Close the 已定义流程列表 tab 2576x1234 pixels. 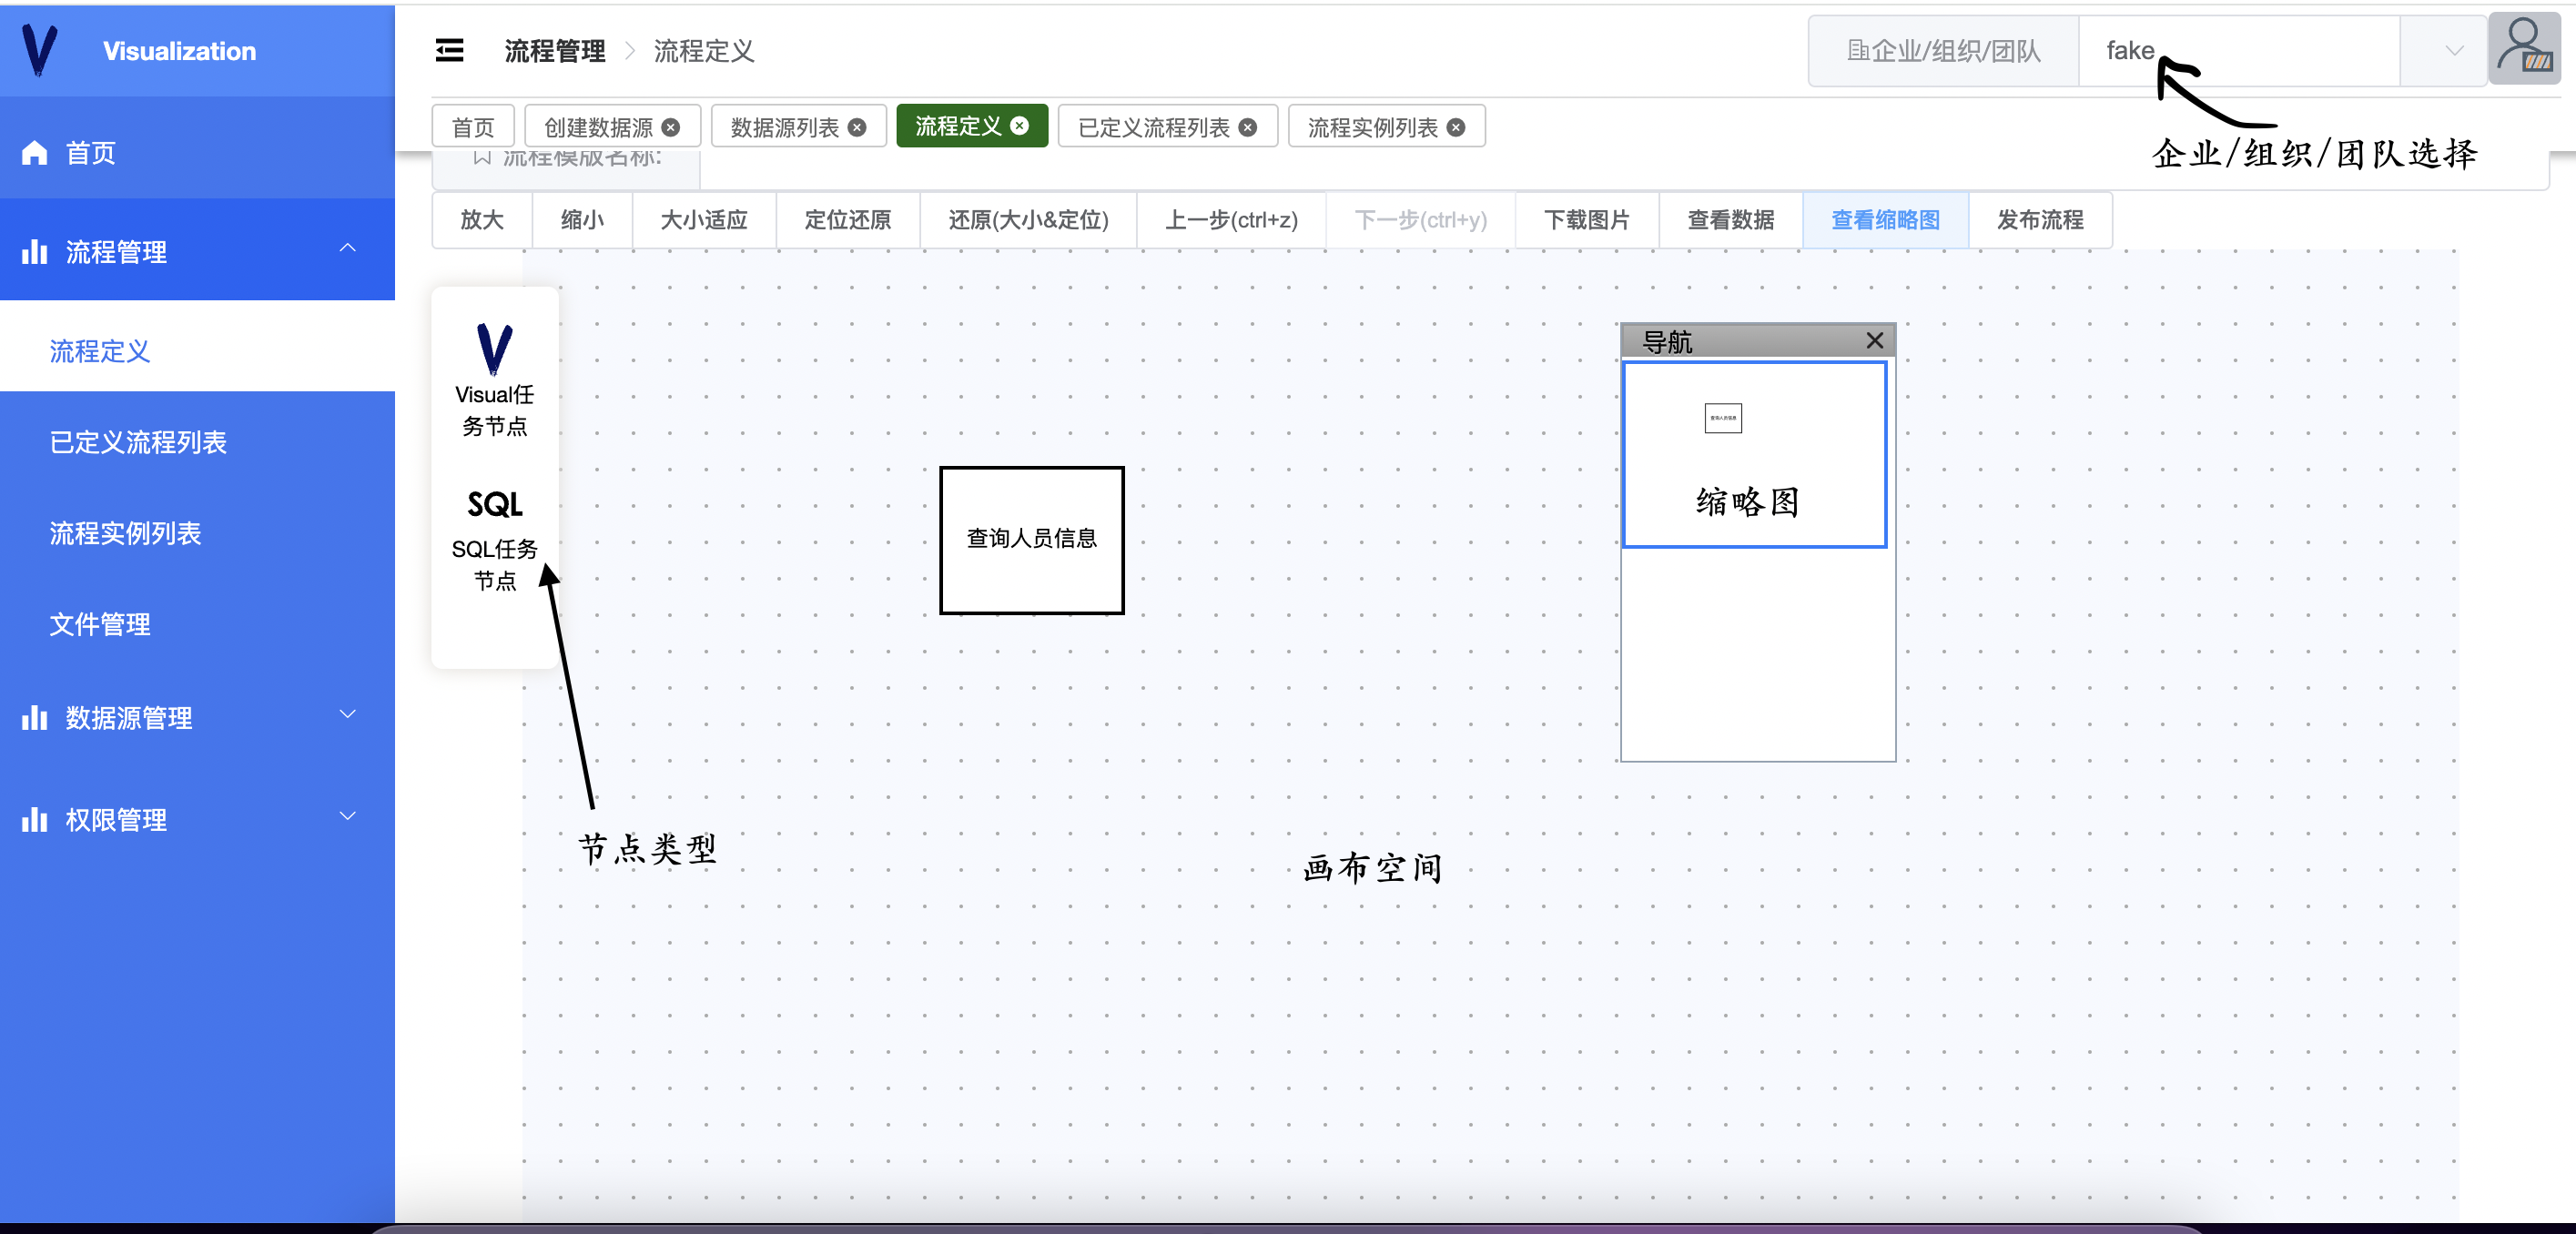[1248, 127]
